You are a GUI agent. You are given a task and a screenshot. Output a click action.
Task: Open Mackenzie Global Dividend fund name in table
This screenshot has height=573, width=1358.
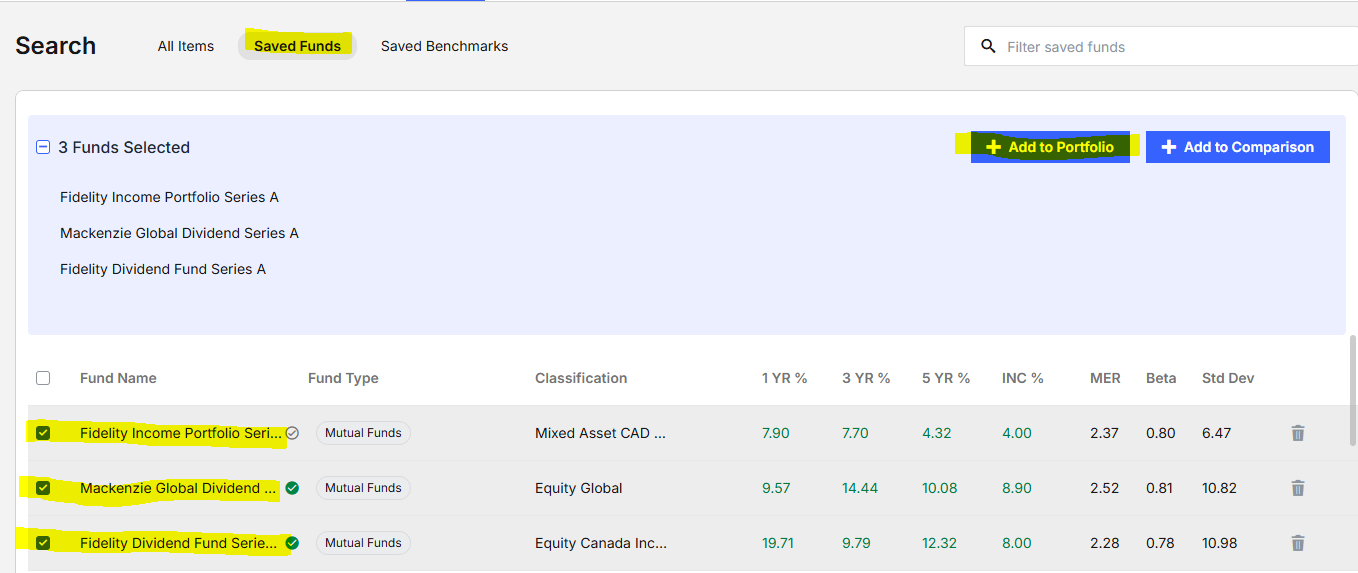(x=178, y=488)
